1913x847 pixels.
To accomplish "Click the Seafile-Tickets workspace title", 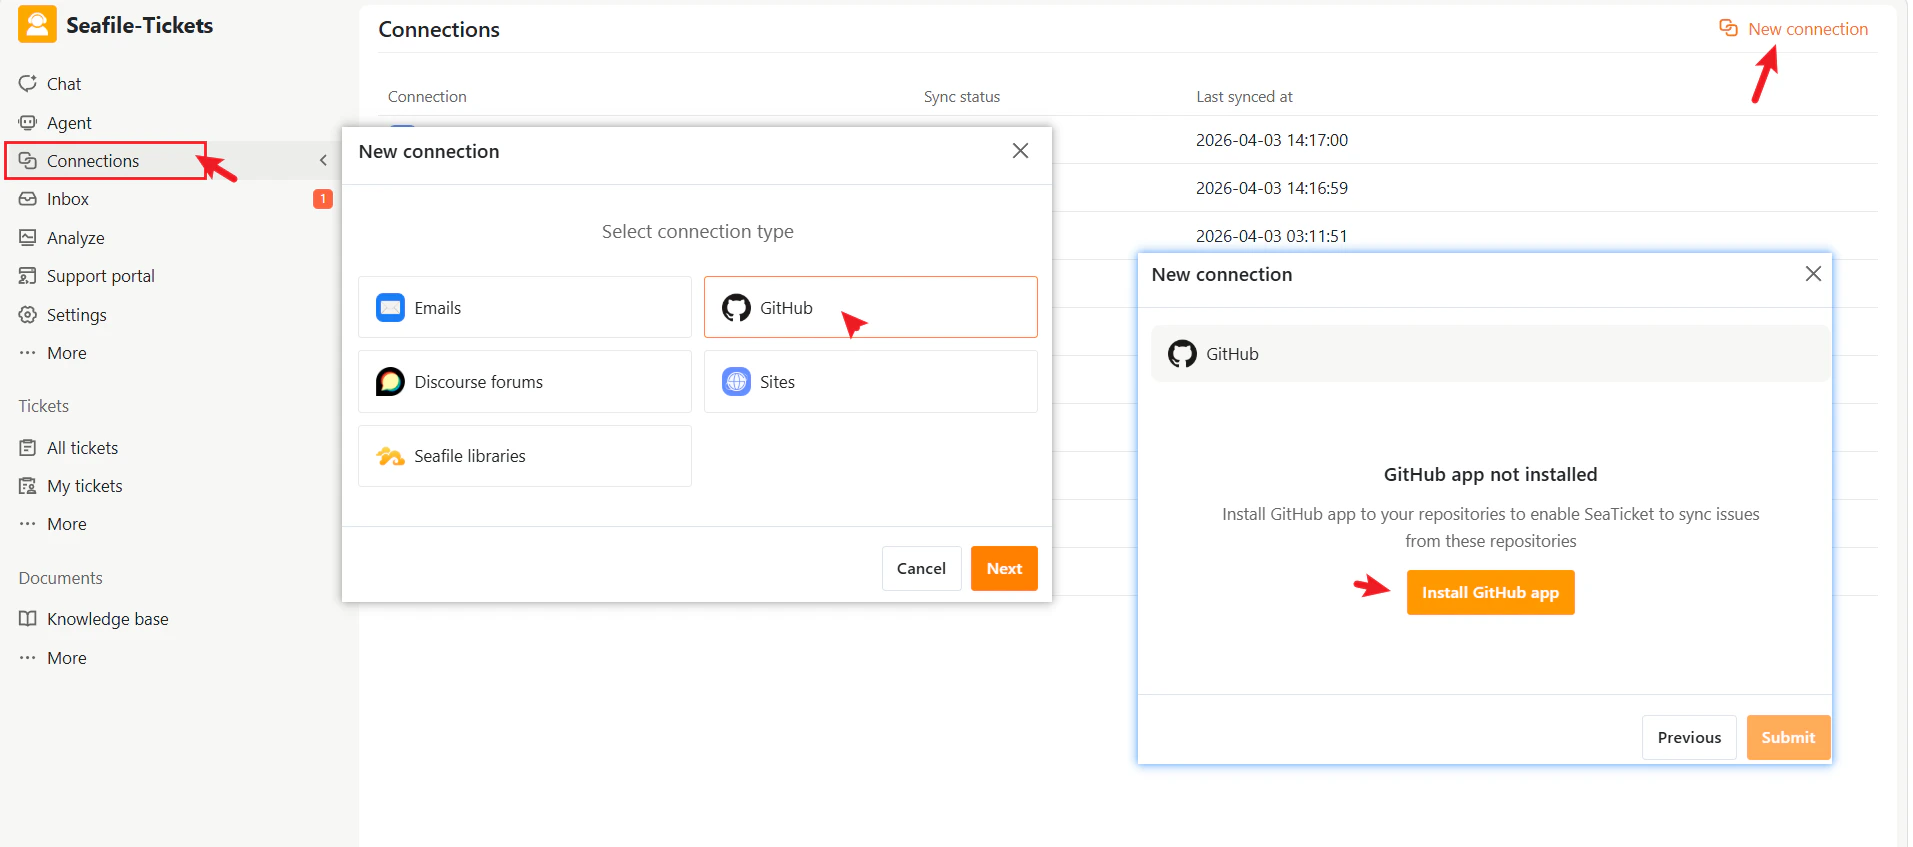I will (x=140, y=25).
